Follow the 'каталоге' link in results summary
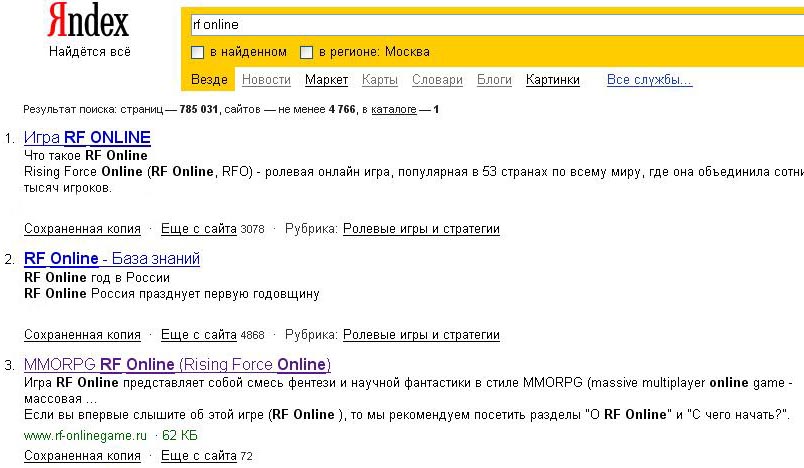This screenshot has height=468, width=804. tap(394, 109)
